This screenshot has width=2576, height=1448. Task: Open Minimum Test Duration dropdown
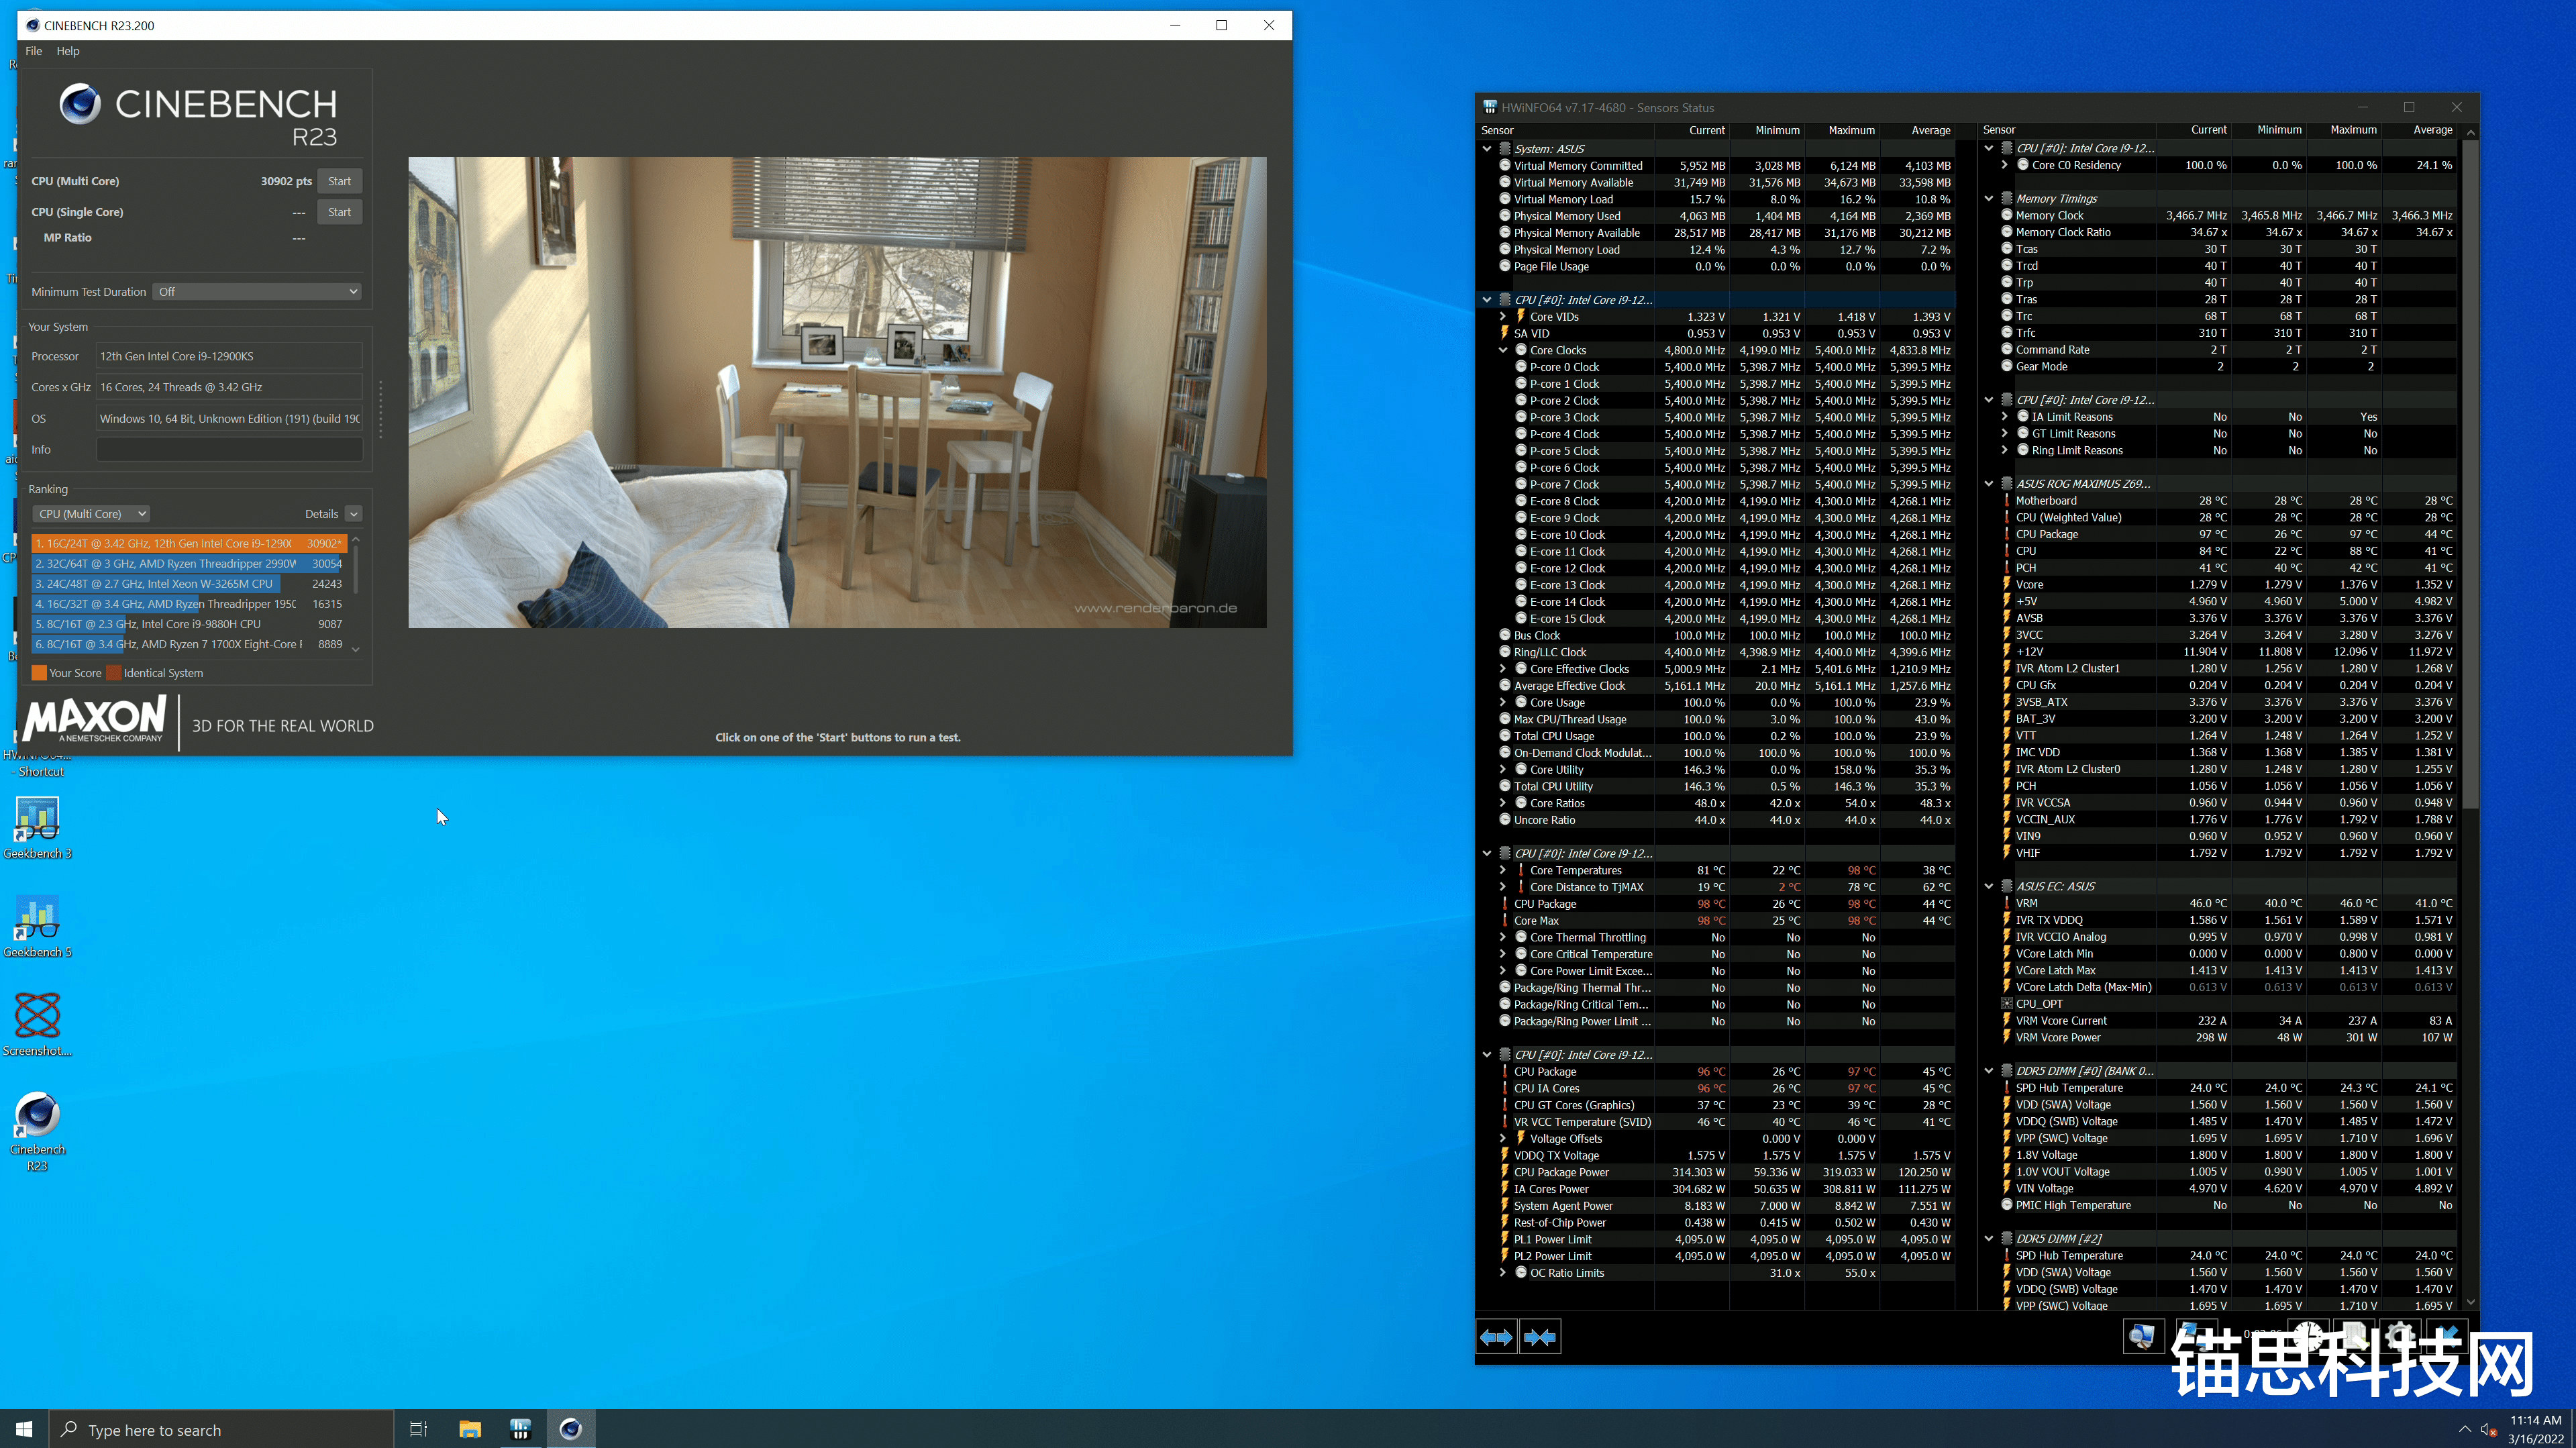coord(257,292)
